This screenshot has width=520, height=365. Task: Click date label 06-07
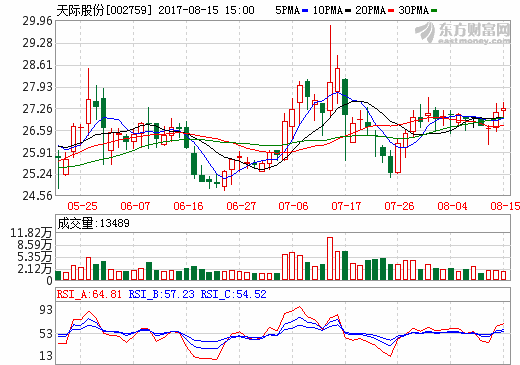(x=135, y=206)
